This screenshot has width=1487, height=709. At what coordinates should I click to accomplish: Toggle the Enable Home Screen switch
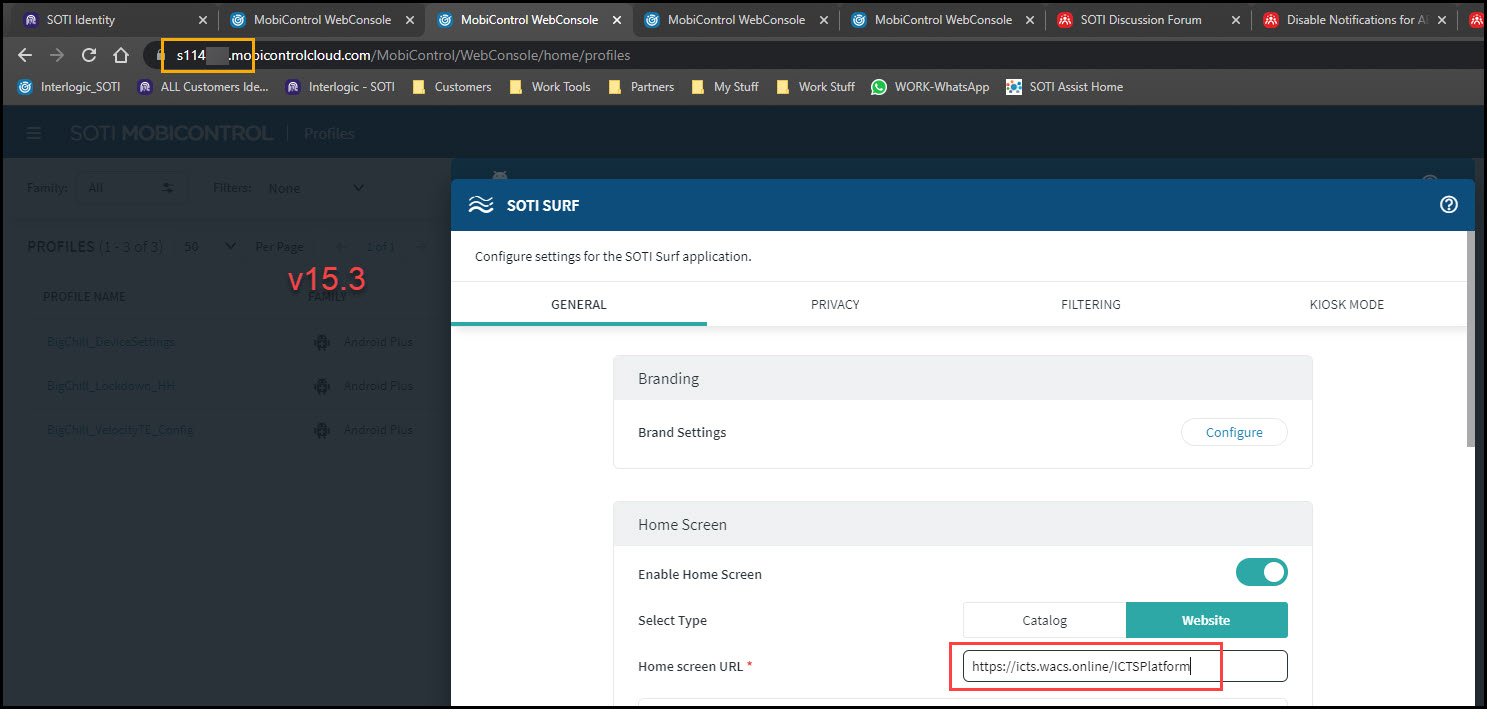1261,573
